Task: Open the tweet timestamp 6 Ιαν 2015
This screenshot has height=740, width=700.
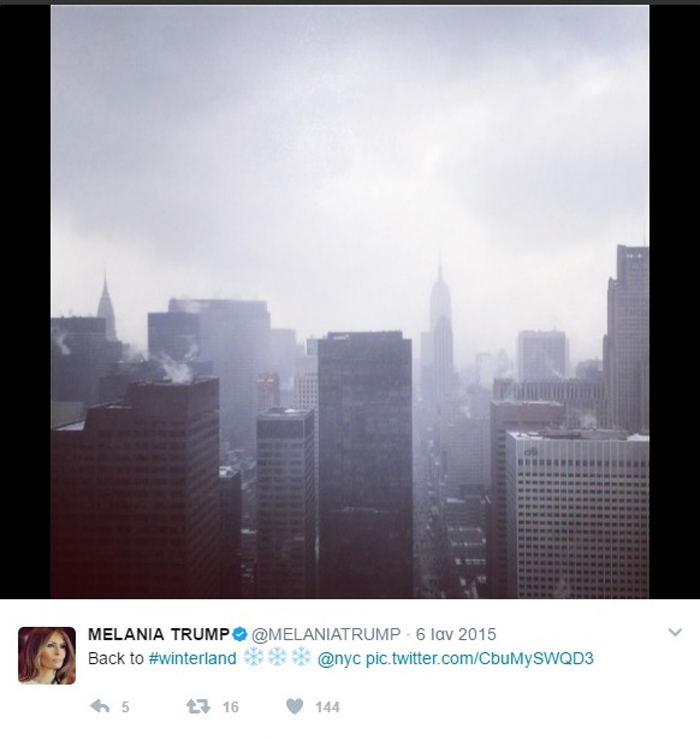Action: pos(456,634)
